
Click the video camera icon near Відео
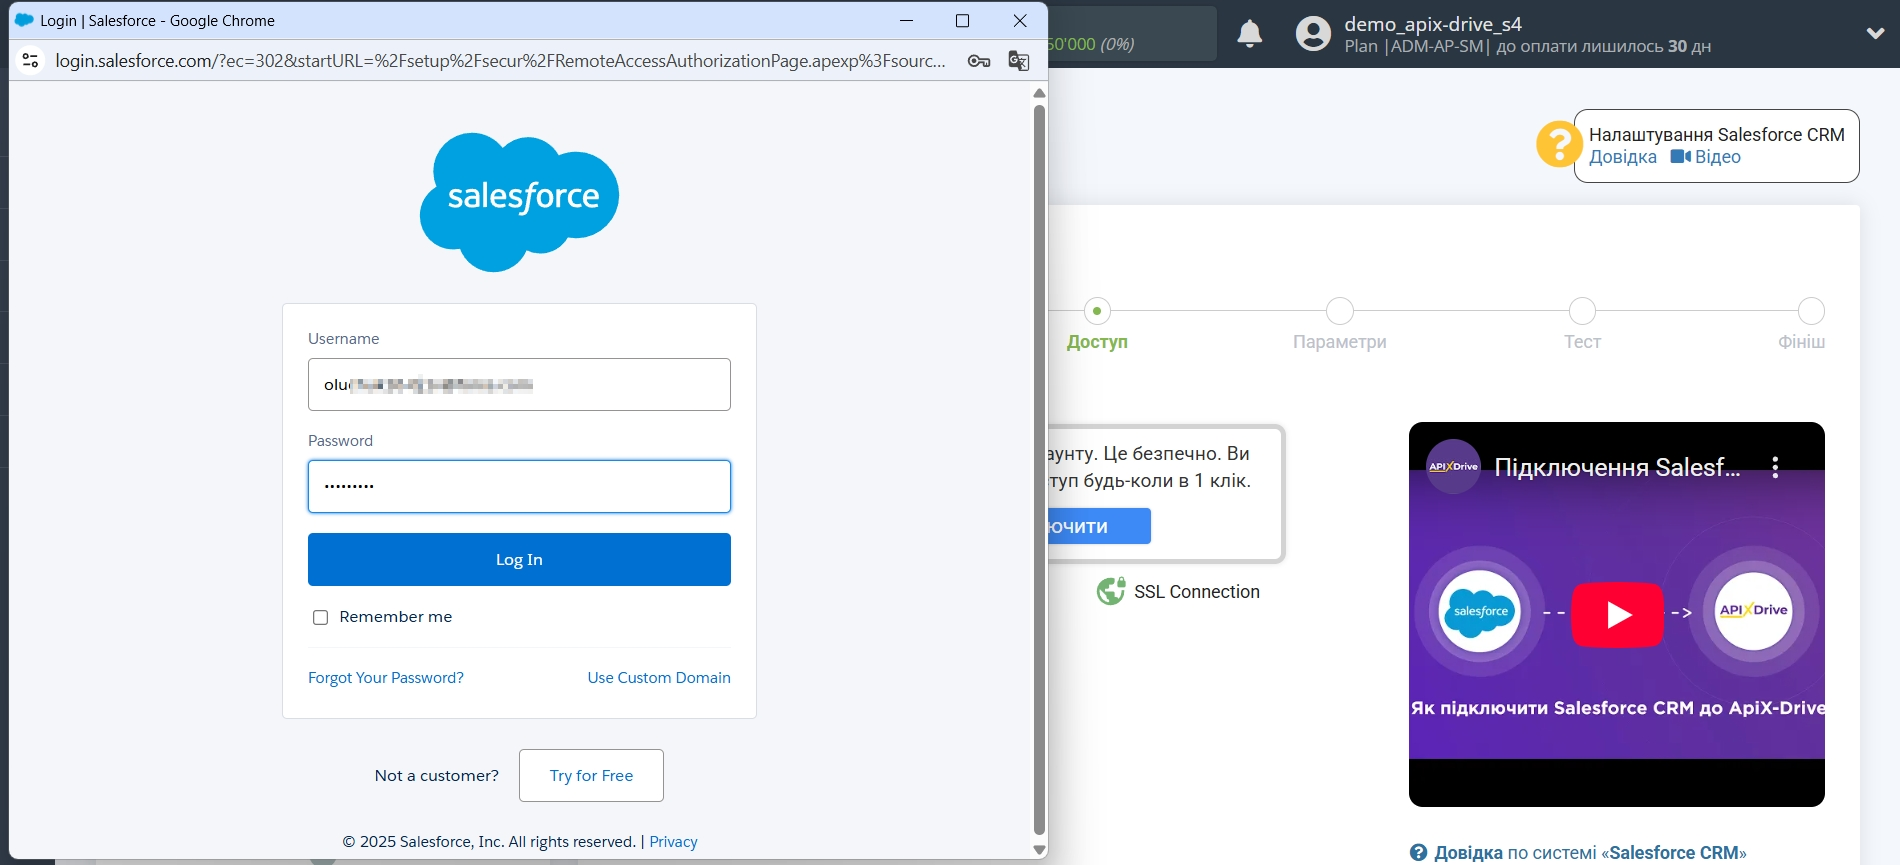pos(1680,157)
